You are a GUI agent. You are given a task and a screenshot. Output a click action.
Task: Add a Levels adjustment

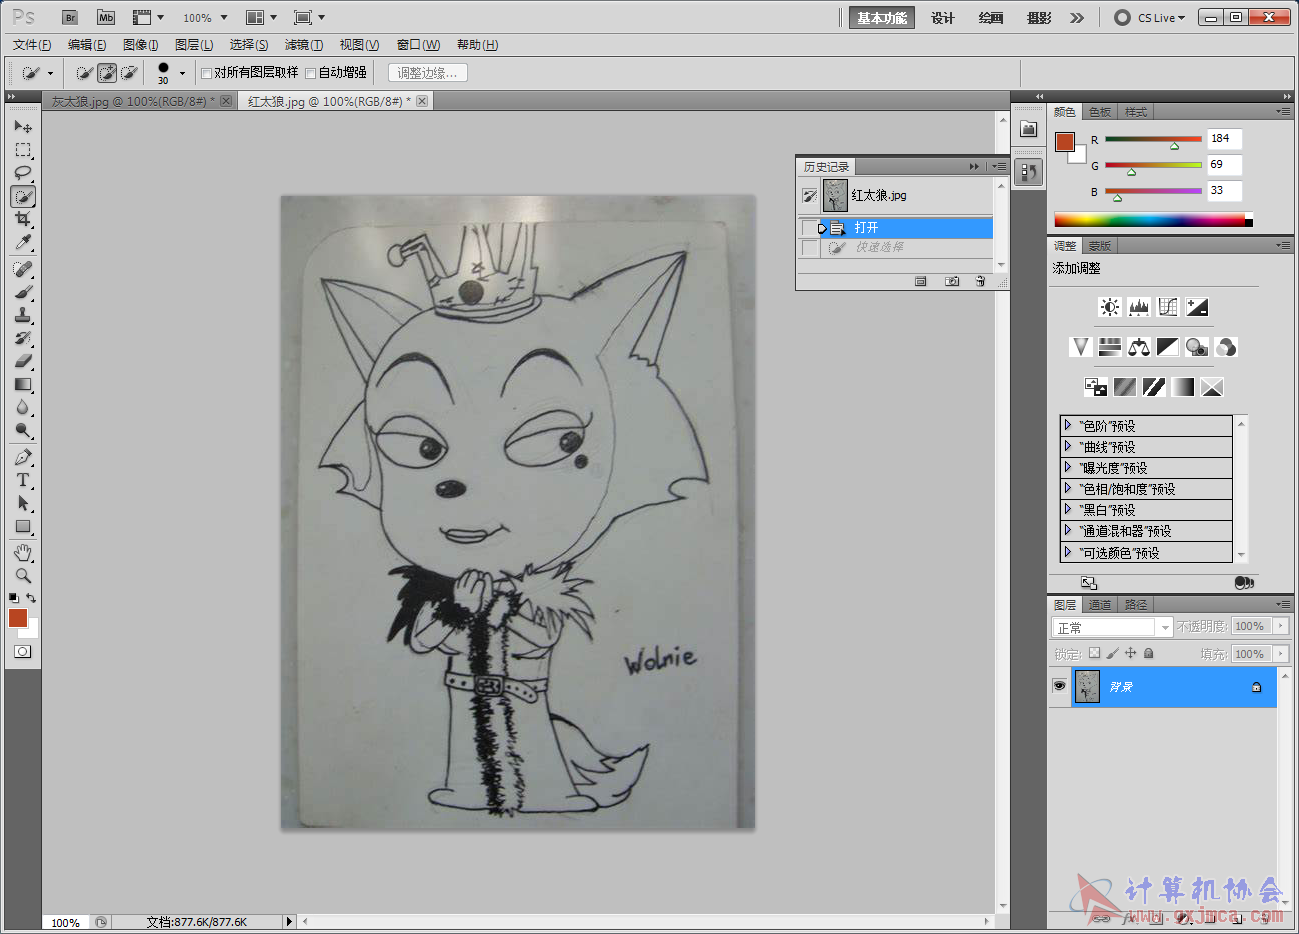pyautogui.click(x=1139, y=307)
